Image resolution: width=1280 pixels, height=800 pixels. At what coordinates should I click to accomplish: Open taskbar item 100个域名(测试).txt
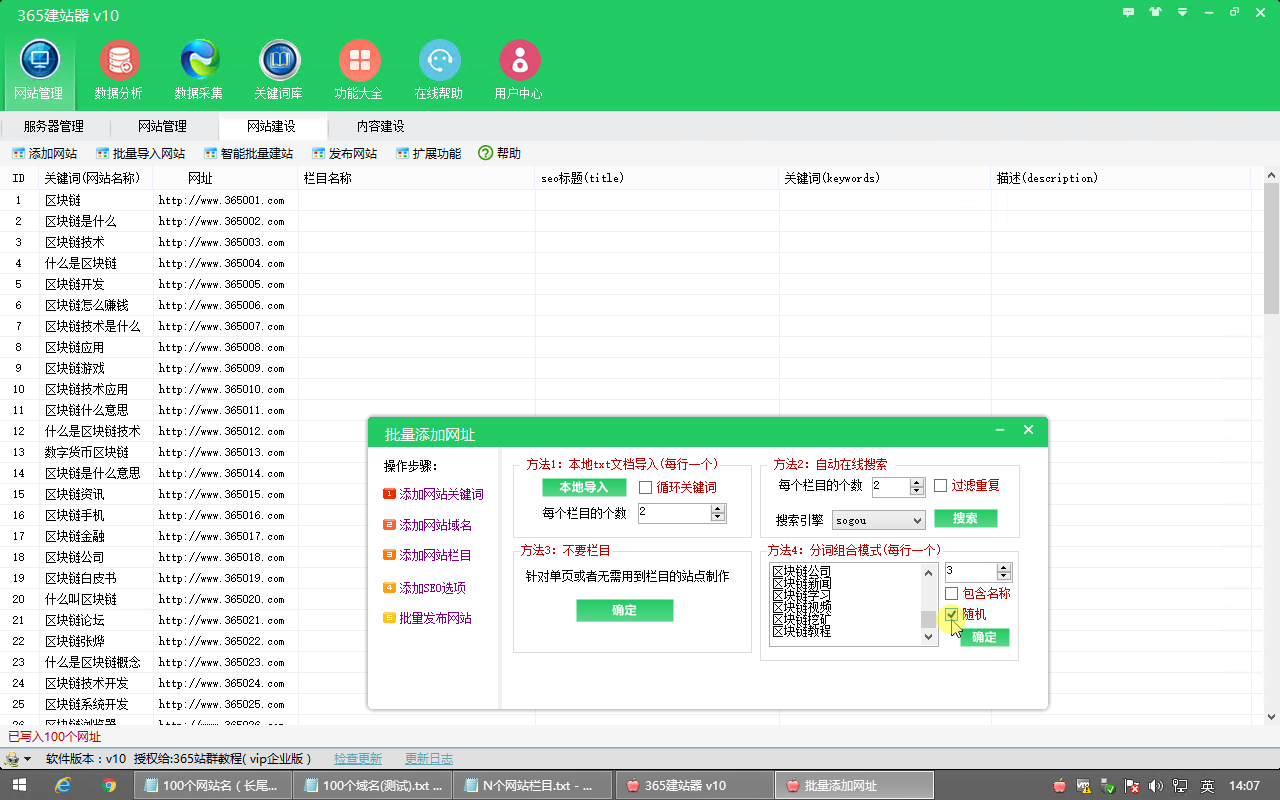[x=373, y=786]
